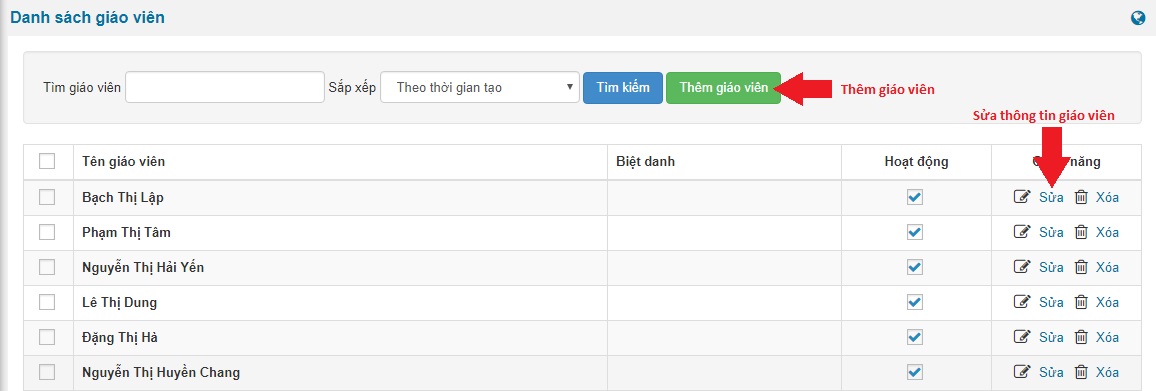
Task: Click the trash icon for Nguyễn Thị Hải Yến
Action: tap(1081, 267)
